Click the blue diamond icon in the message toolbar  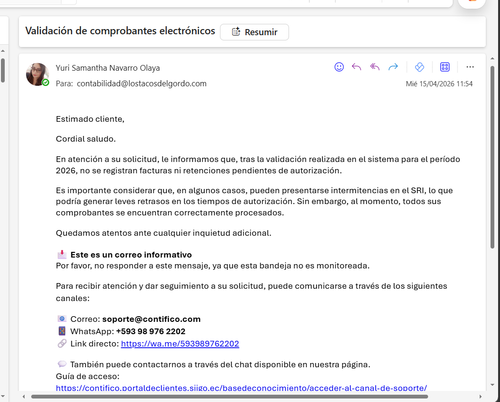[x=419, y=67]
